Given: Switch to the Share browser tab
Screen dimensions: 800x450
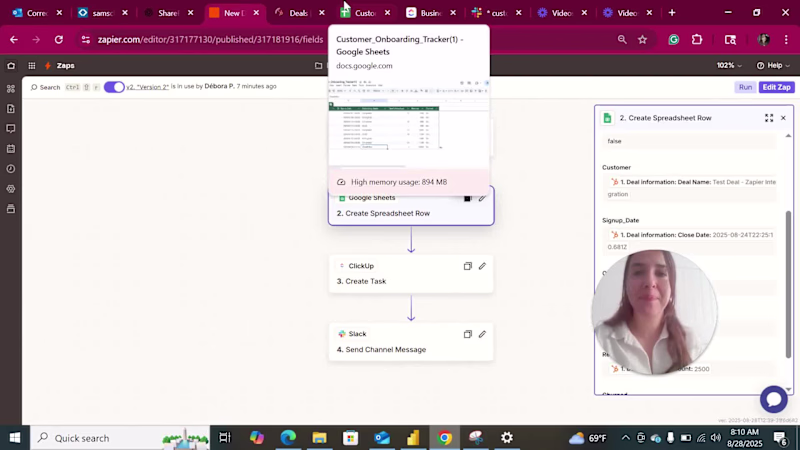Looking at the screenshot, I should (x=168, y=13).
